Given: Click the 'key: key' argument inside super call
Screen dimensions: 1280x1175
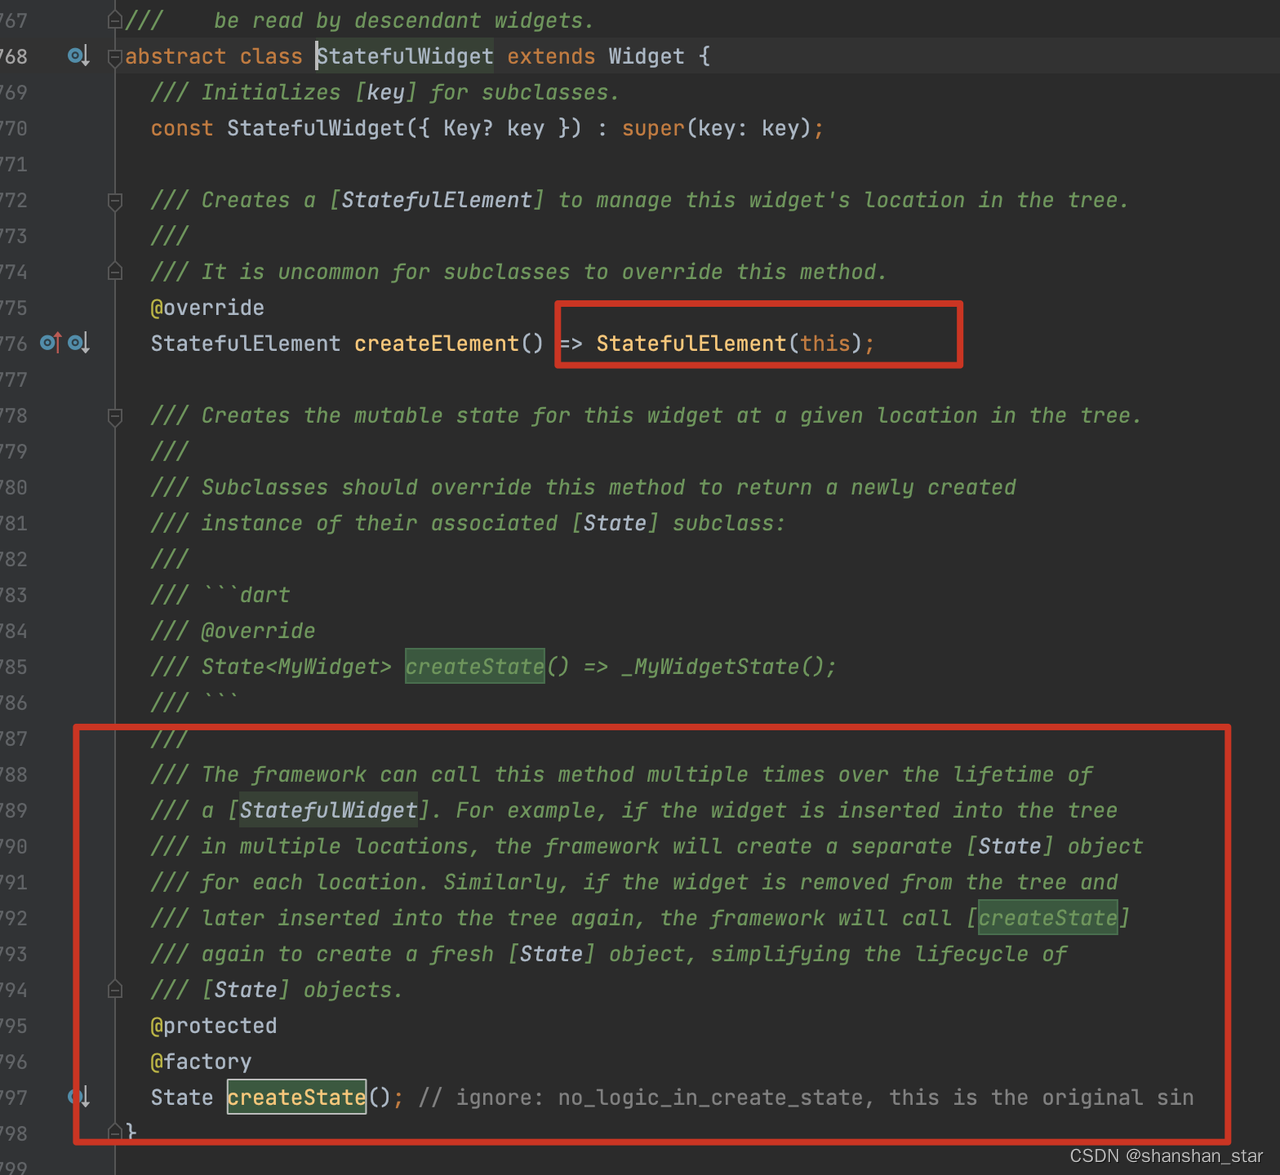Looking at the screenshot, I should pos(748,128).
